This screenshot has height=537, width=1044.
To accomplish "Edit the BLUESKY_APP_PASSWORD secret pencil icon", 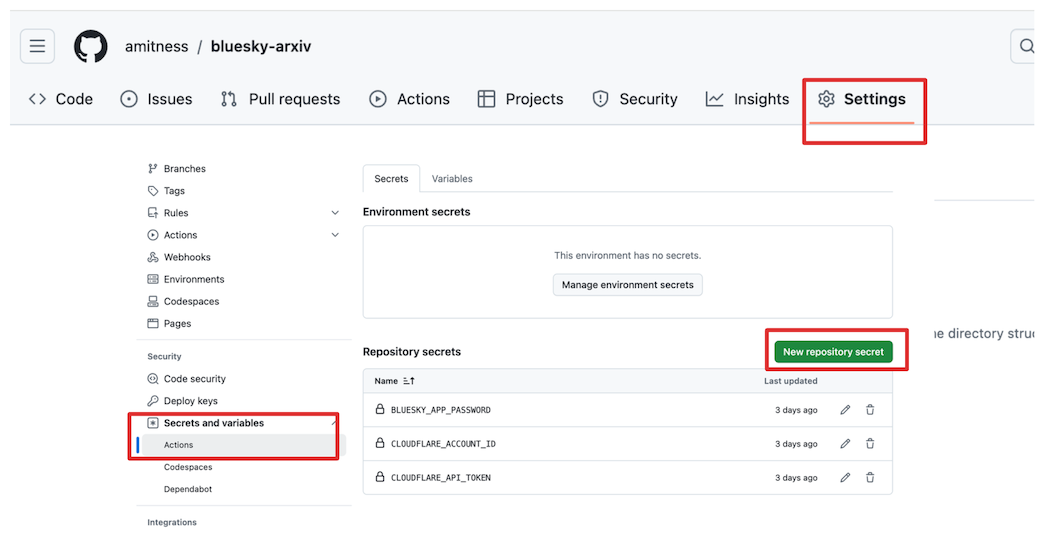I will tap(845, 410).
